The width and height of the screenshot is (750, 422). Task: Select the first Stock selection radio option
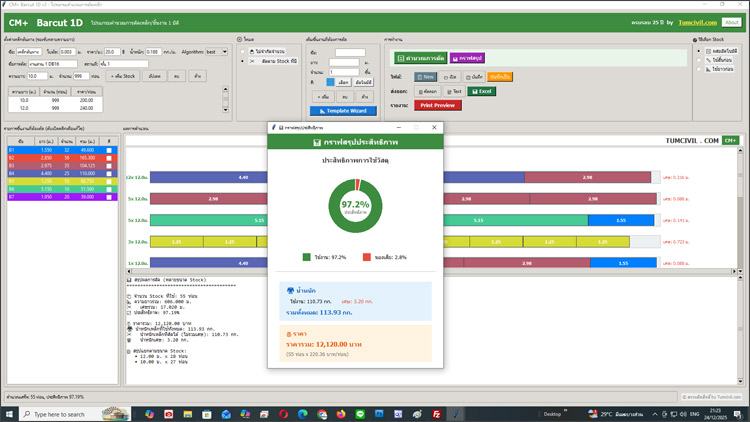[x=704, y=51]
